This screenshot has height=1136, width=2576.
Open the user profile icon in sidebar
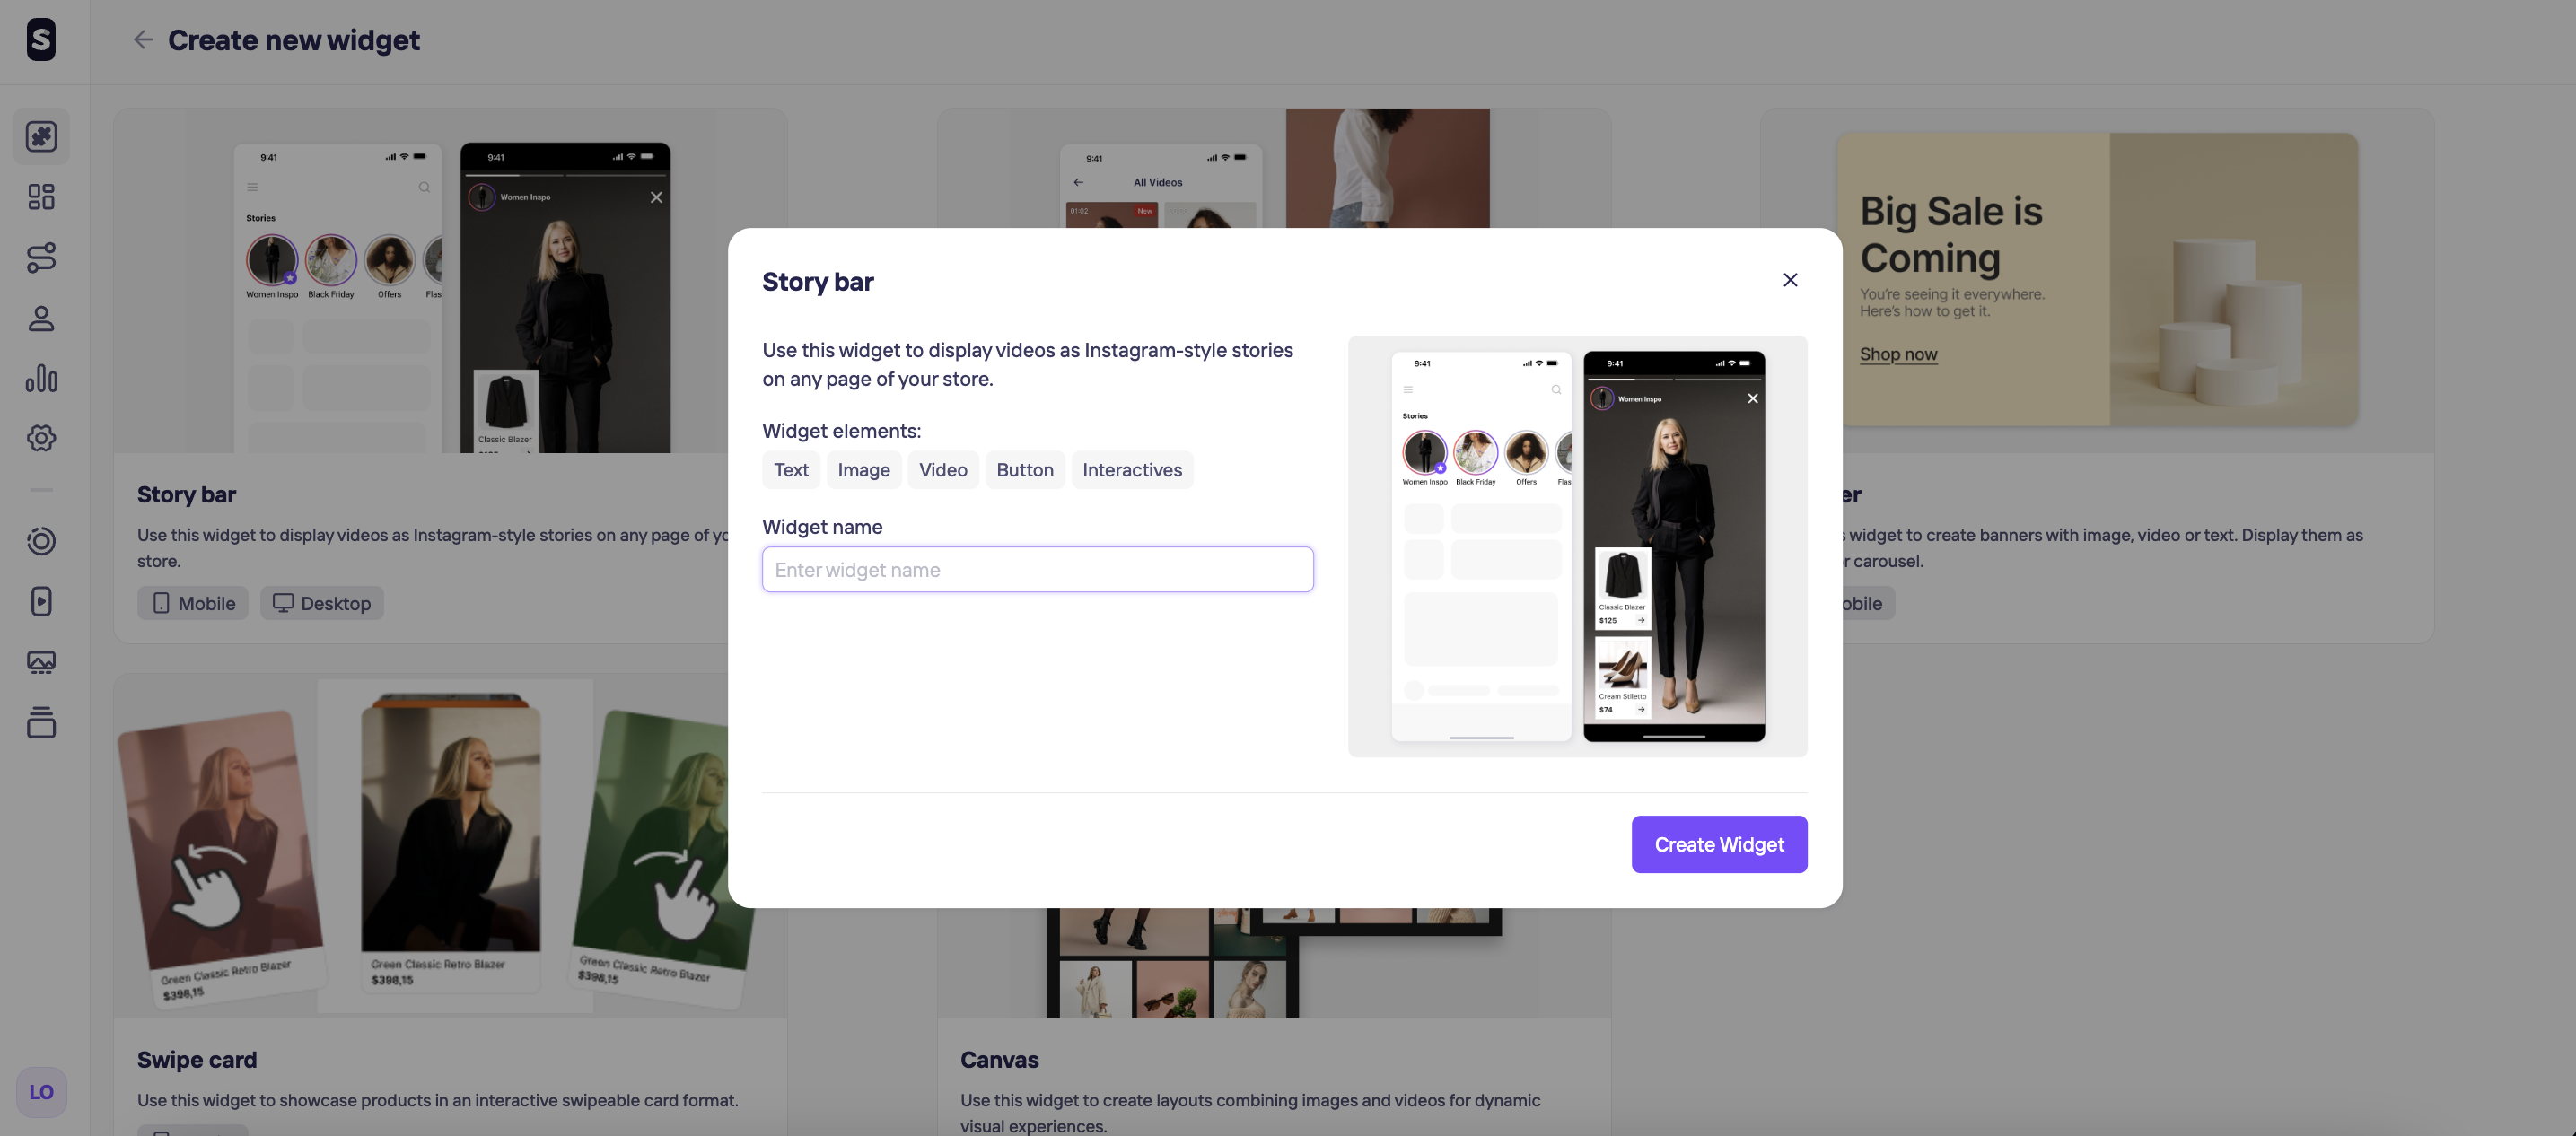[41, 319]
